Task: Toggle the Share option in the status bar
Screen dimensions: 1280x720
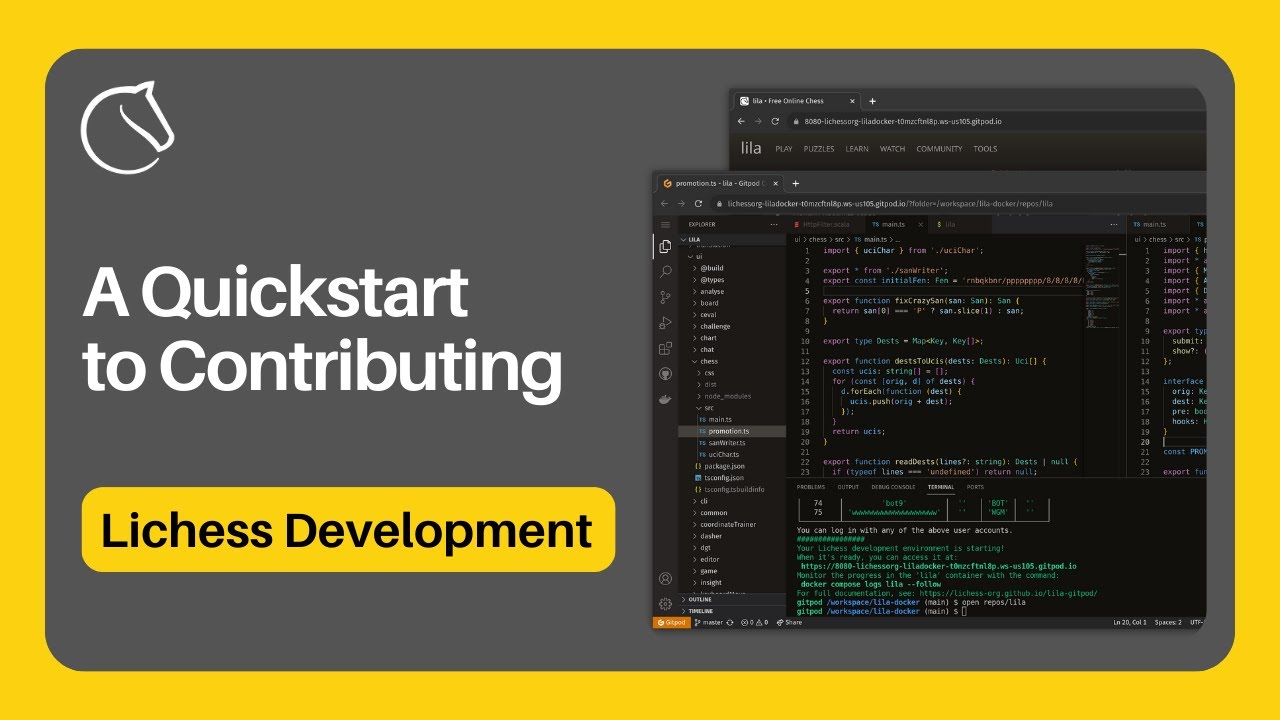Action: click(789, 622)
